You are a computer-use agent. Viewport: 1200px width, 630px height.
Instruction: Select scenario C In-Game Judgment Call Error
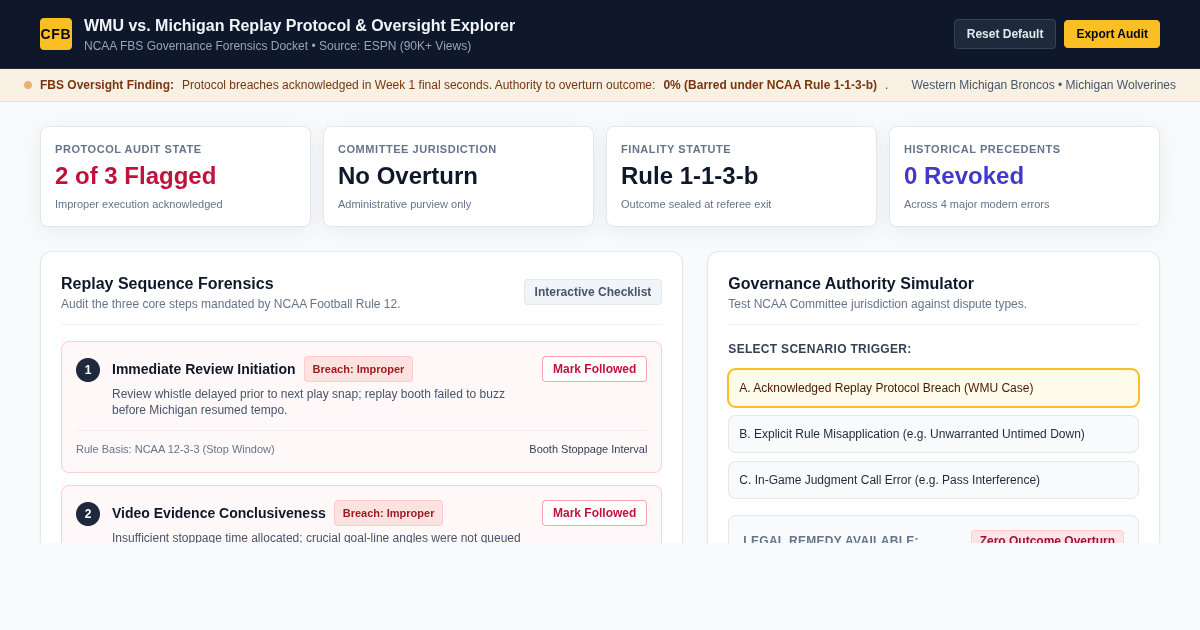(x=933, y=480)
